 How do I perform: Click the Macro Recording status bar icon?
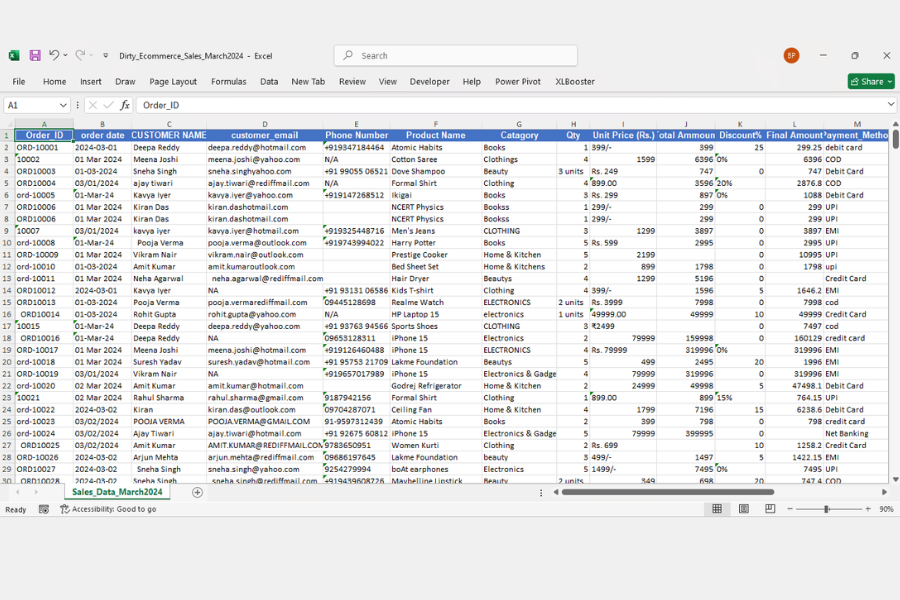[x=44, y=509]
